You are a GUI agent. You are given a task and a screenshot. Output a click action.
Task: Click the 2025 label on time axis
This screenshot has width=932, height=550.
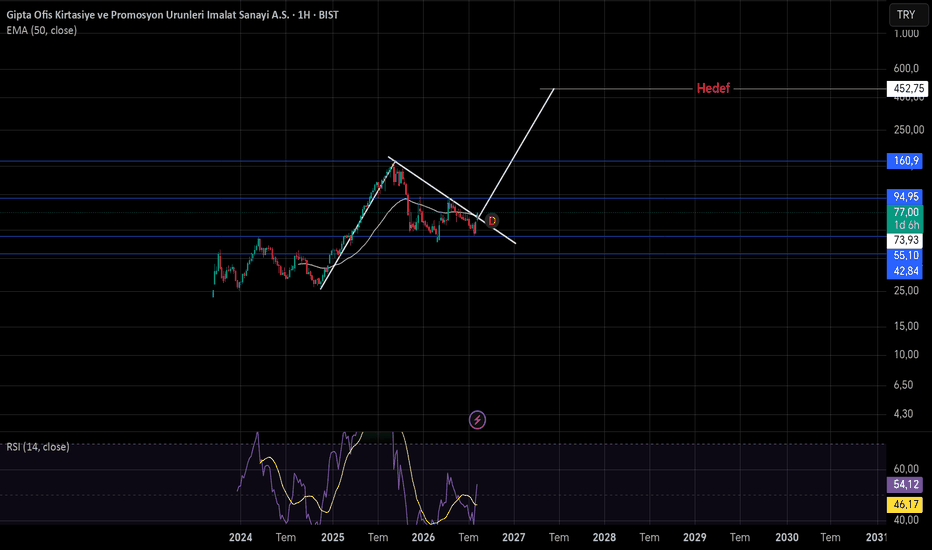pyautogui.click(x=333, y=538)
